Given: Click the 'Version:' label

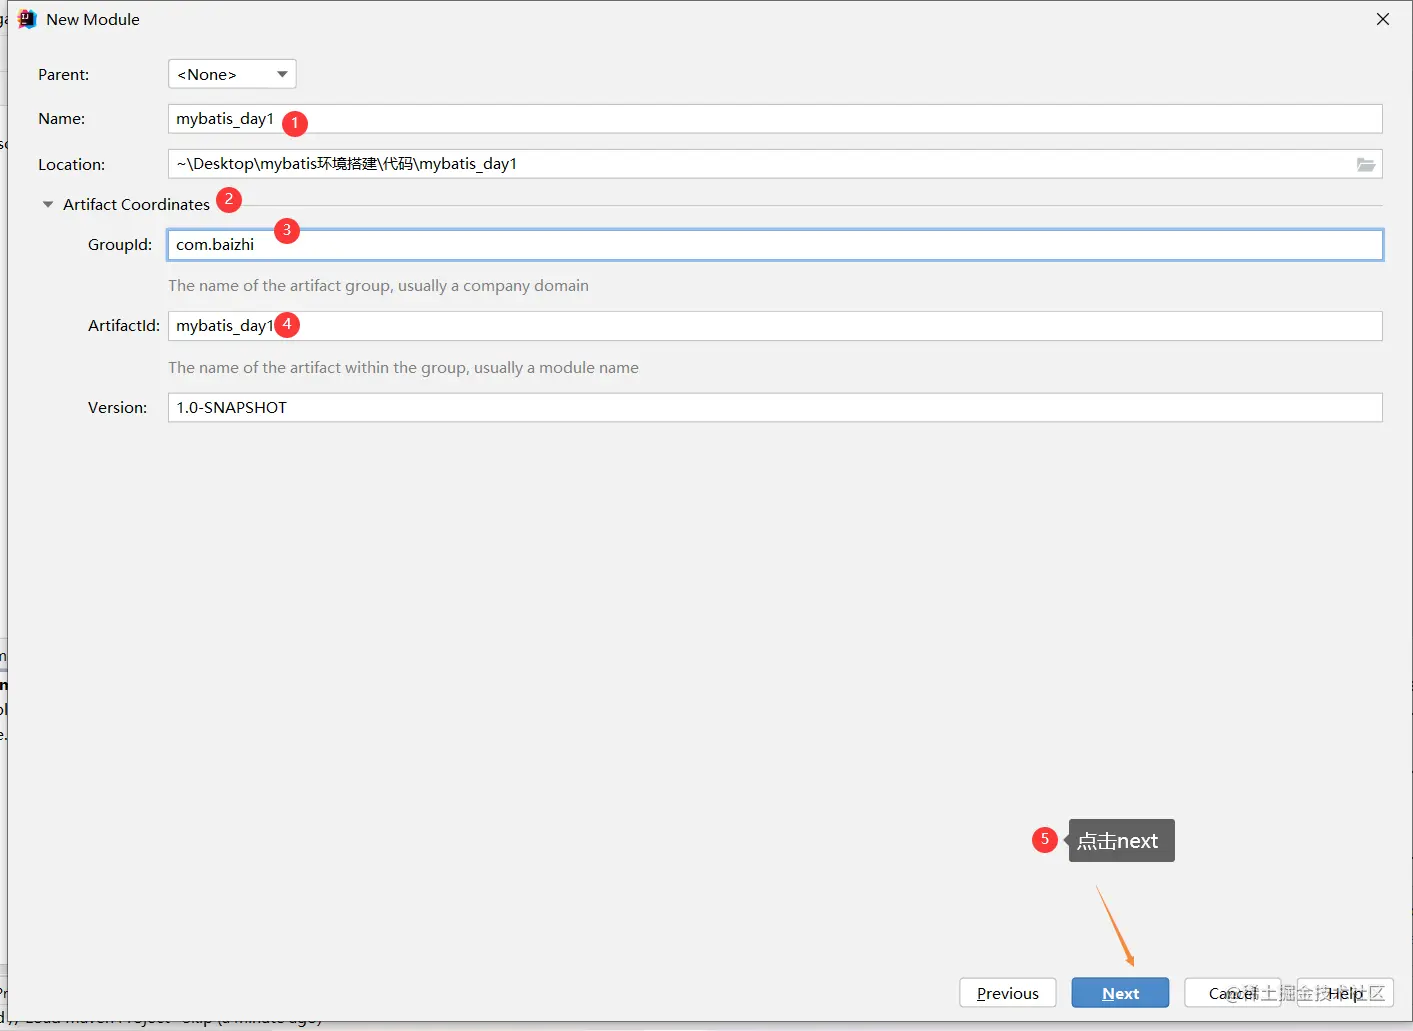Looking at the screenshot, I should tap(117, 408).
